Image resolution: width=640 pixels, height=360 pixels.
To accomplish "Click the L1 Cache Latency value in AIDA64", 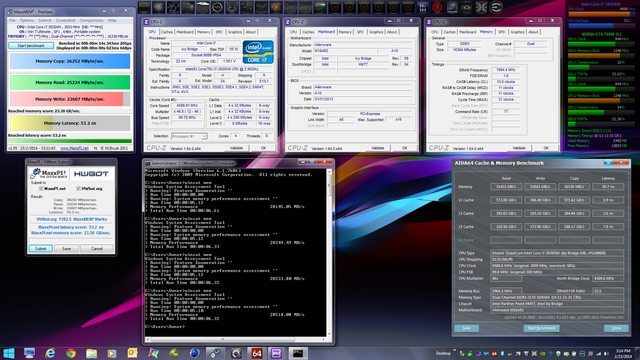I will pyautogui.click(x=608, y=200).
